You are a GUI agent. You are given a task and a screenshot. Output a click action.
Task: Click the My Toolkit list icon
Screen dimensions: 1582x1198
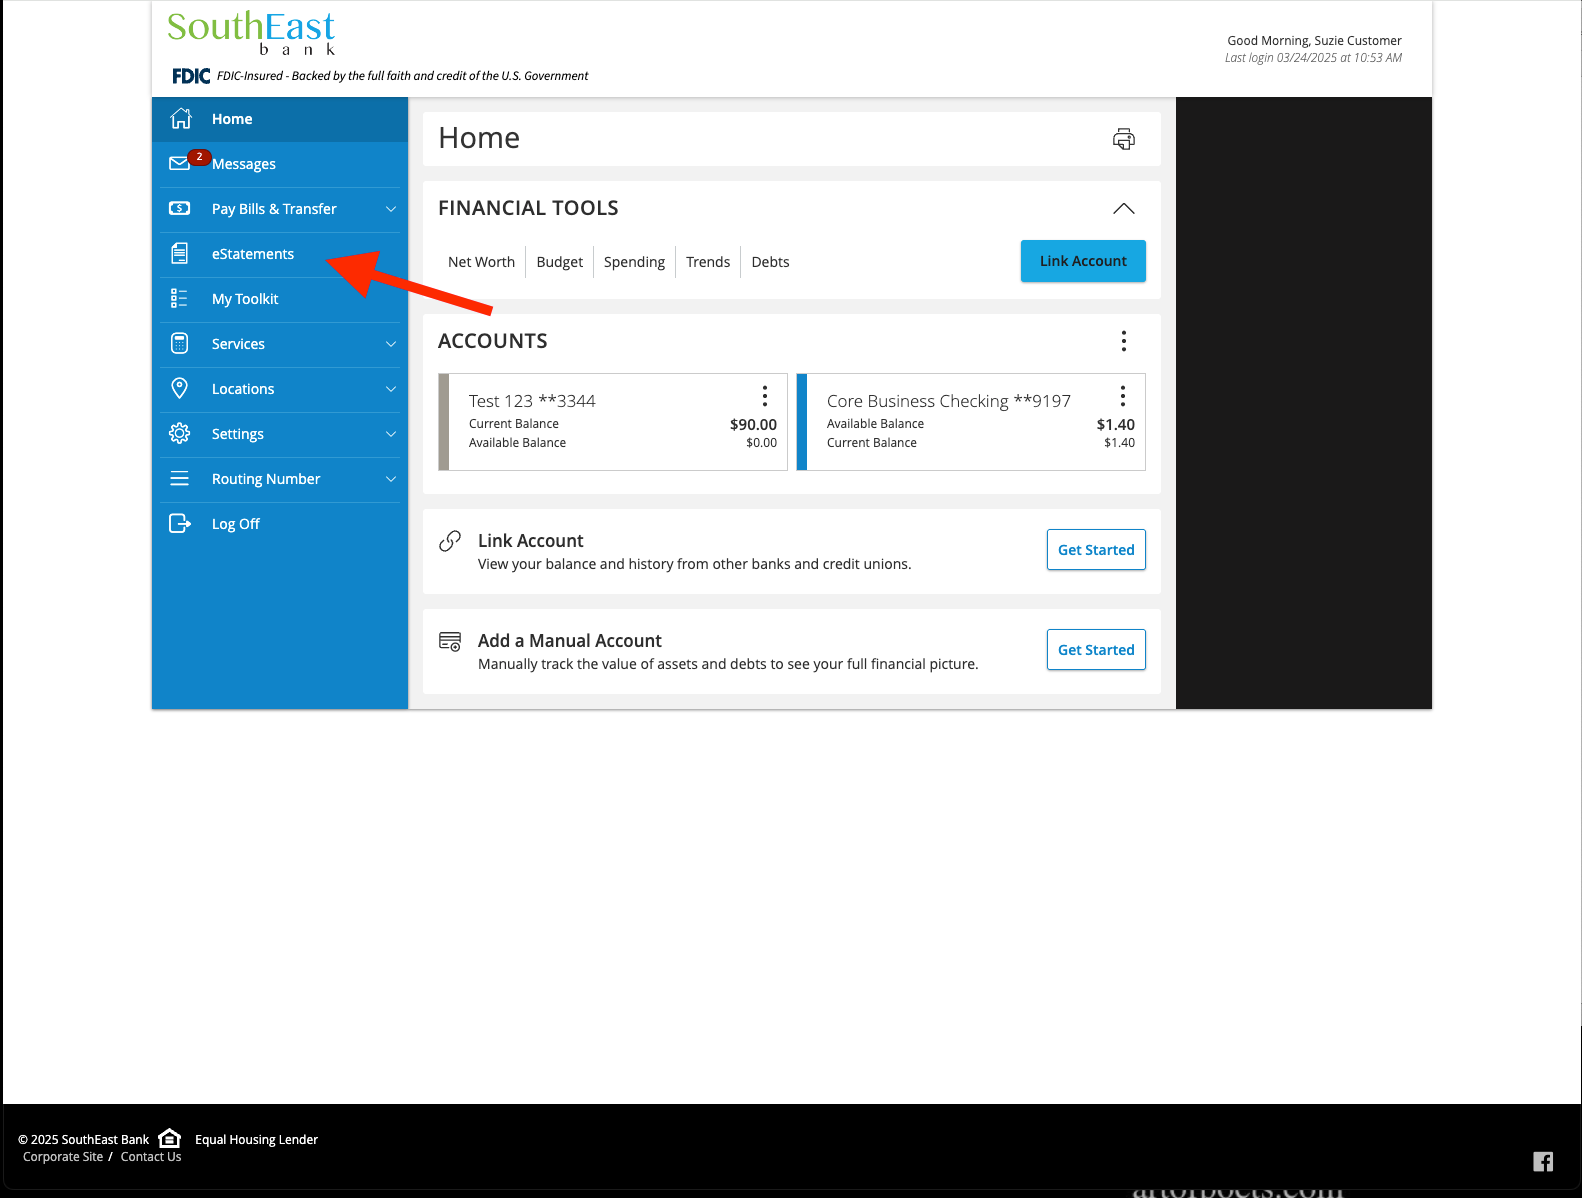(x=180, y=298)
